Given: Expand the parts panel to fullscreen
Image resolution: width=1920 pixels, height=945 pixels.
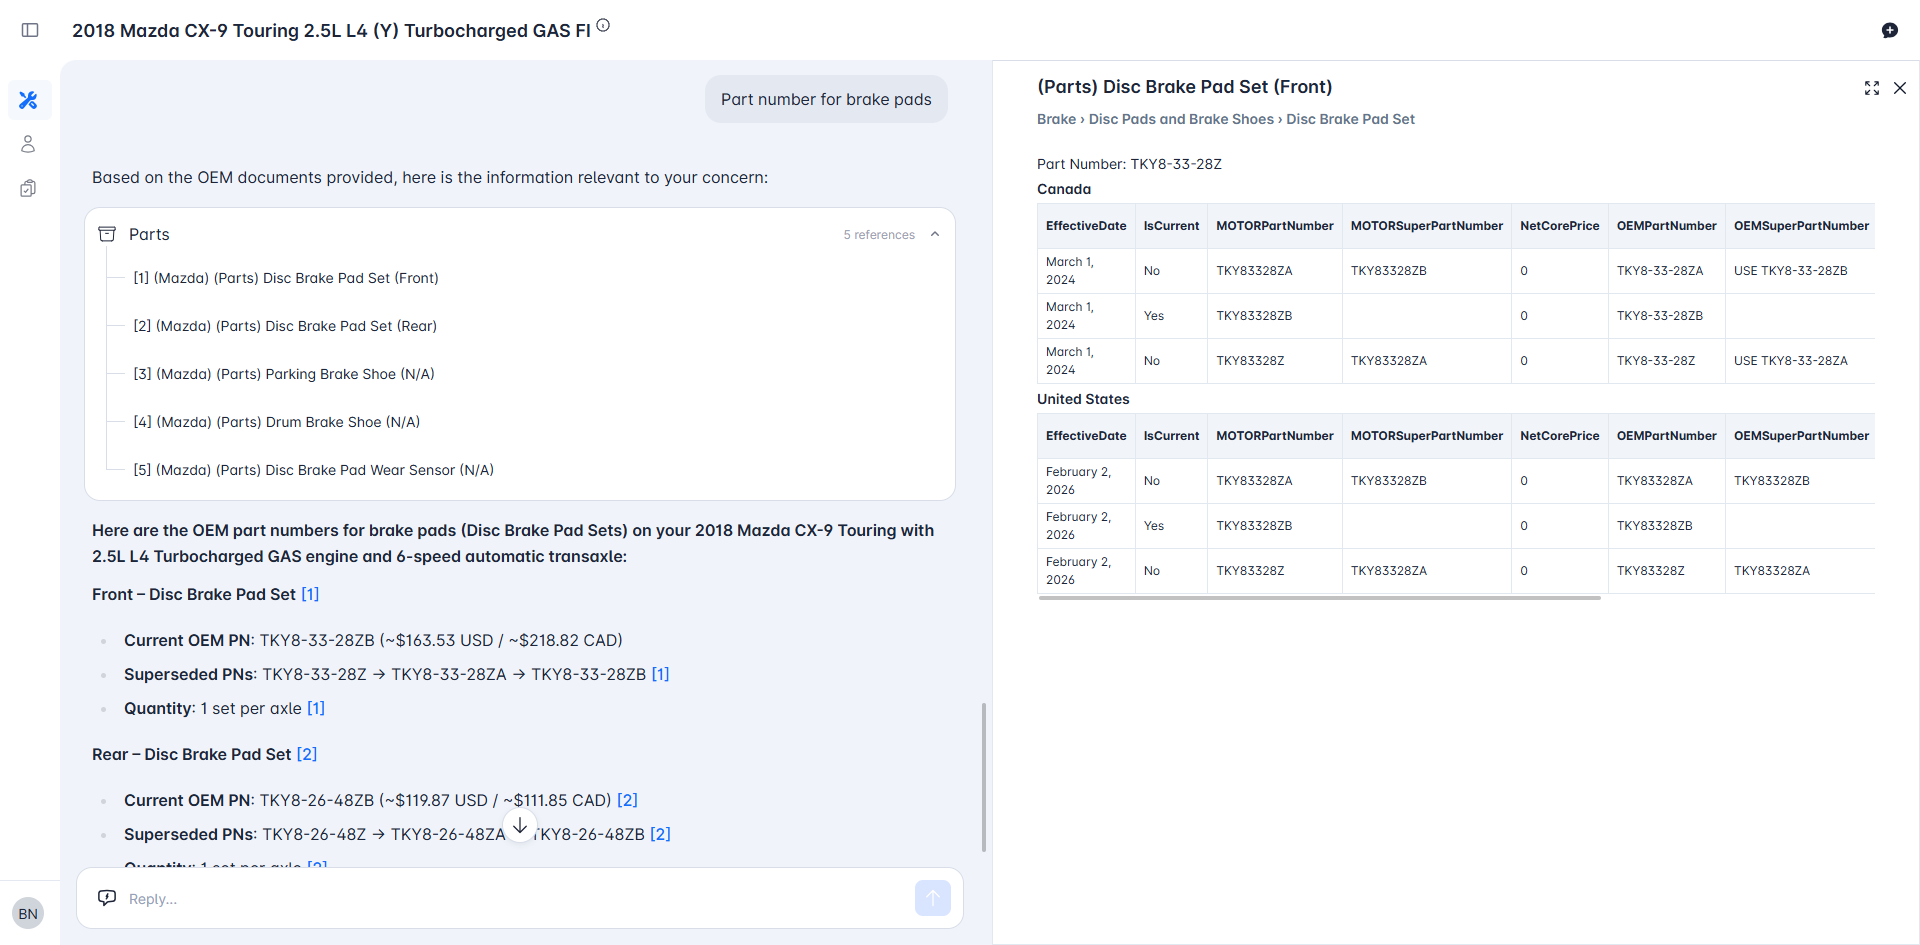Looking at the screenshot, I should [1871, 88].
